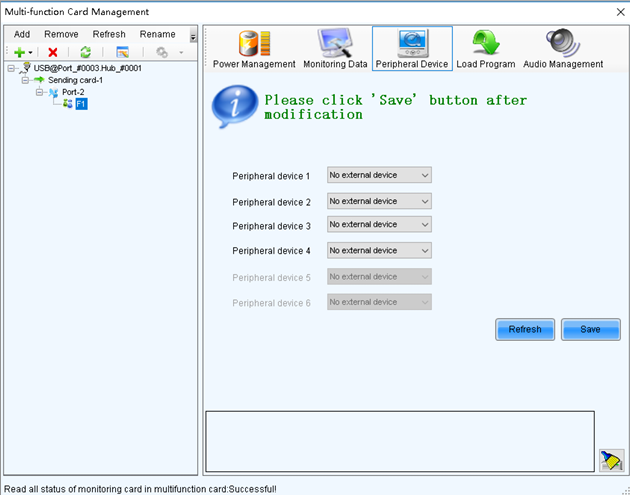Open Load Program section
The image size is (630, 495).
coord(485,49)
